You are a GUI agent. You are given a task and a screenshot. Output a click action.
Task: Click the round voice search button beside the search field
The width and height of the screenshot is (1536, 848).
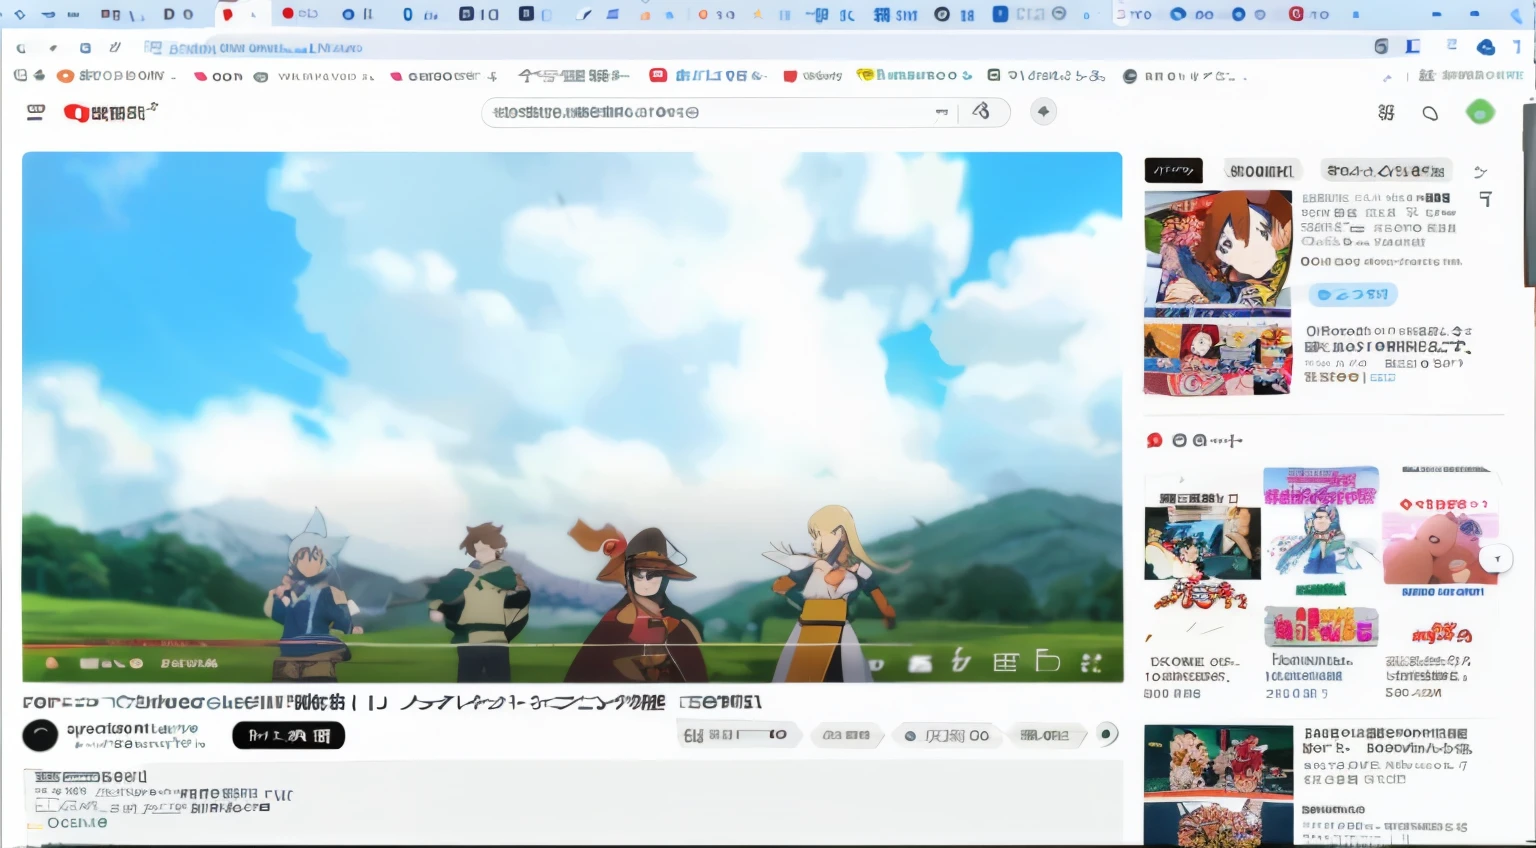1043,112
